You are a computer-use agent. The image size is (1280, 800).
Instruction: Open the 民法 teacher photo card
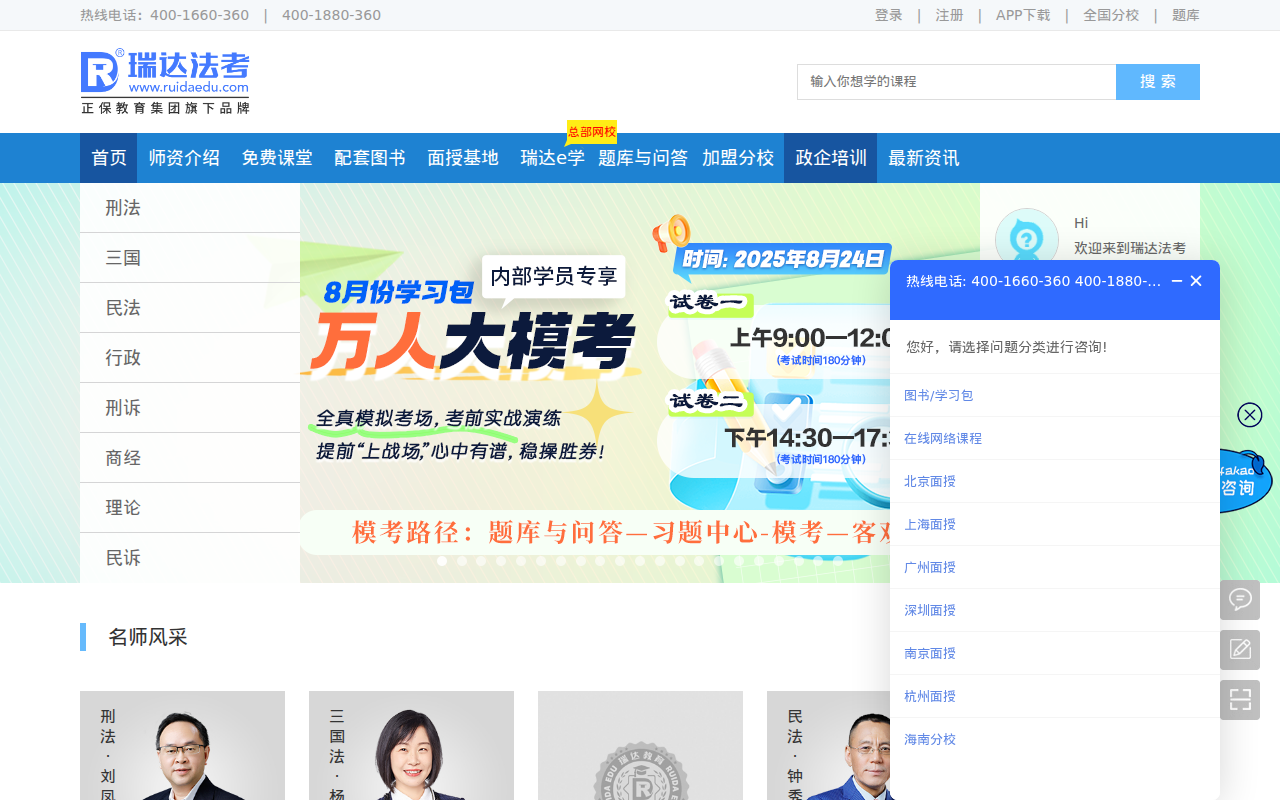pos(828,745)
